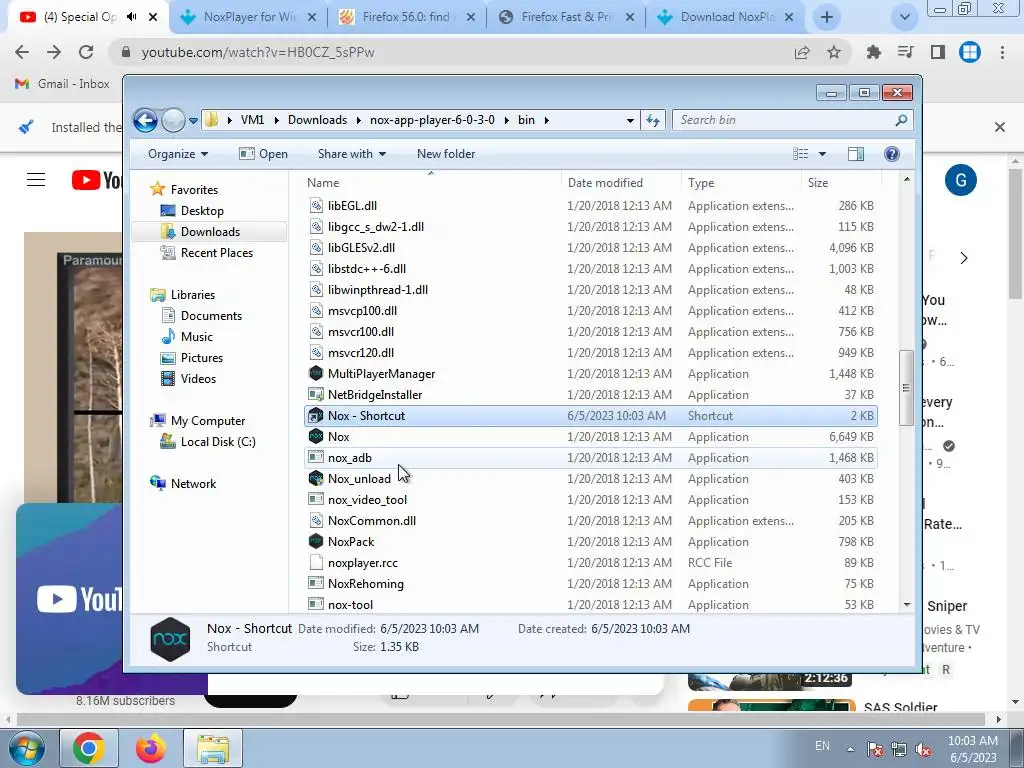This screenshot has height=768, width=1024.
Task: Select the Nox application file icon
Action: point(316,437)
